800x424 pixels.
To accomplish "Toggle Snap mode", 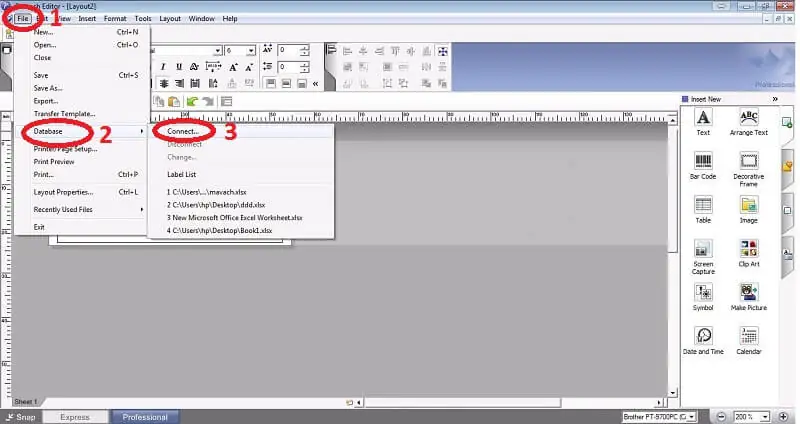I will point(21,417).
